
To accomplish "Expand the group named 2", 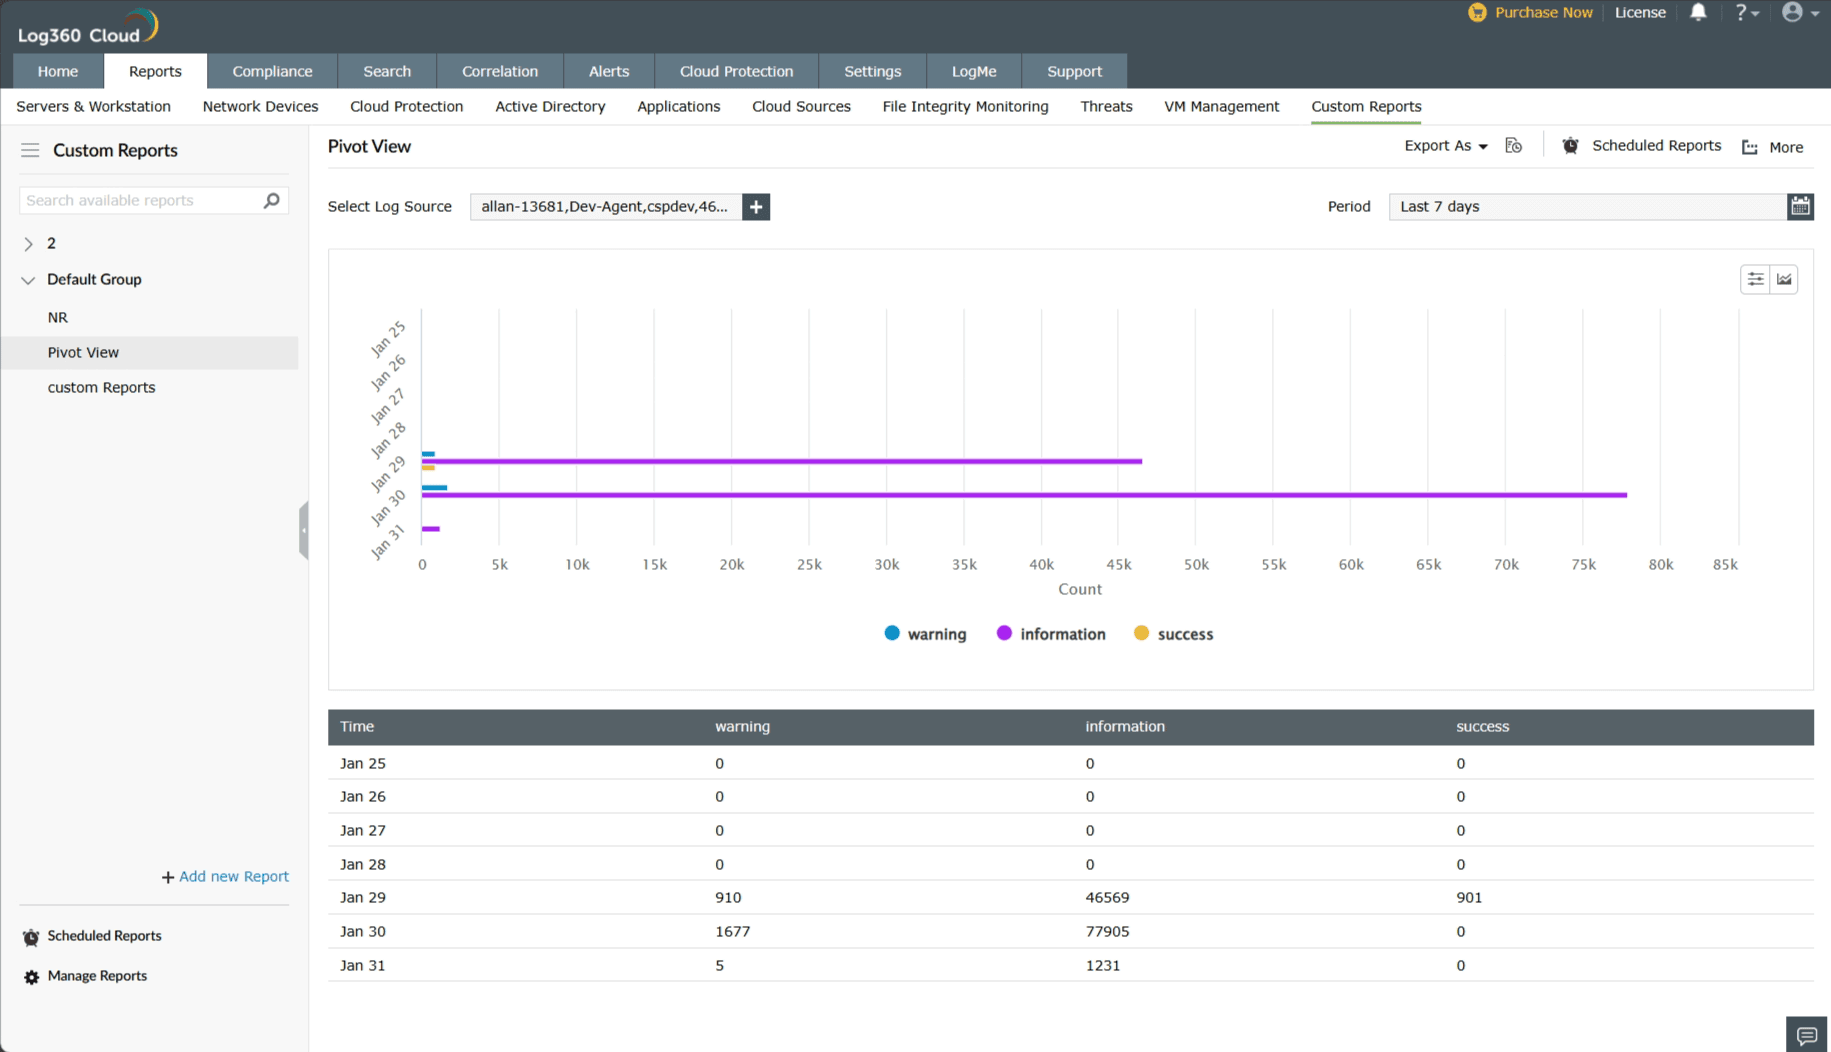I will [28, 244].
